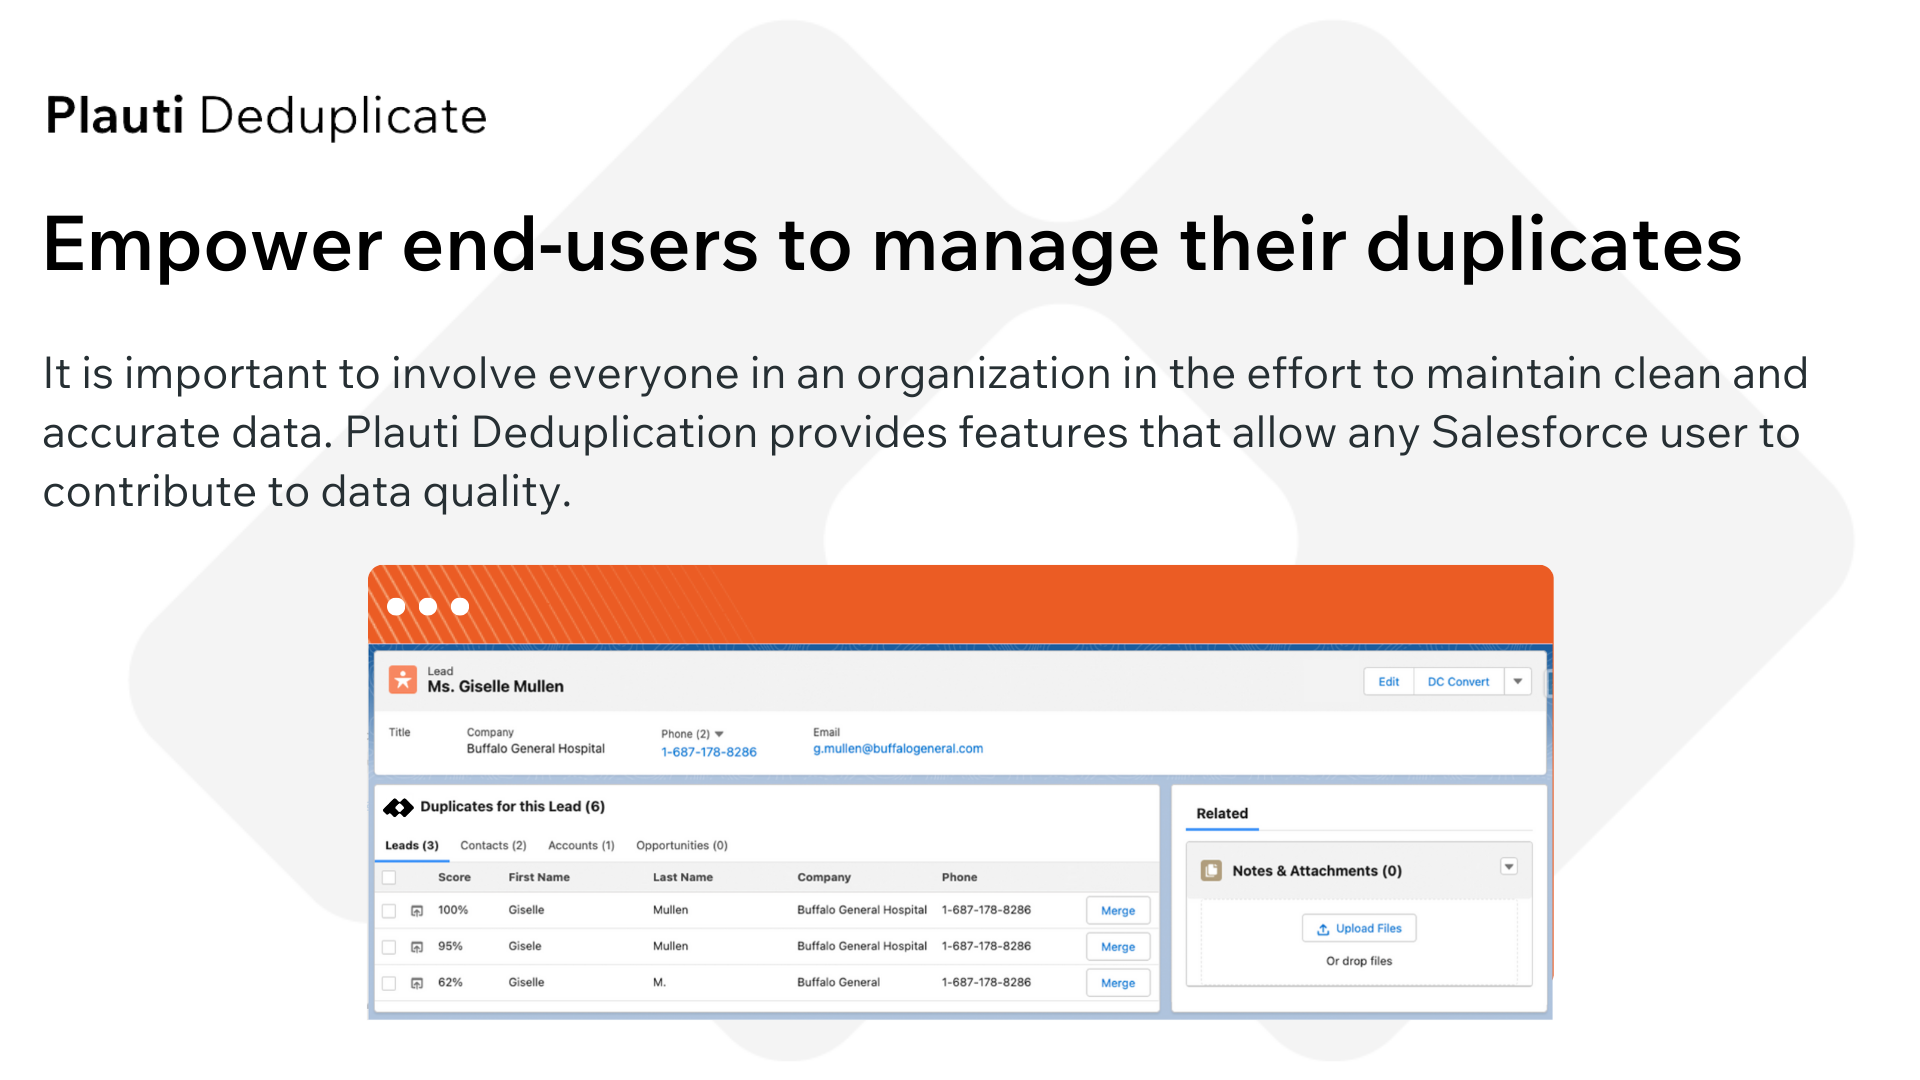Click the row icon next to the 62% score
The height and width of the screenshot is (1080, 1920).
coord(417,983)
